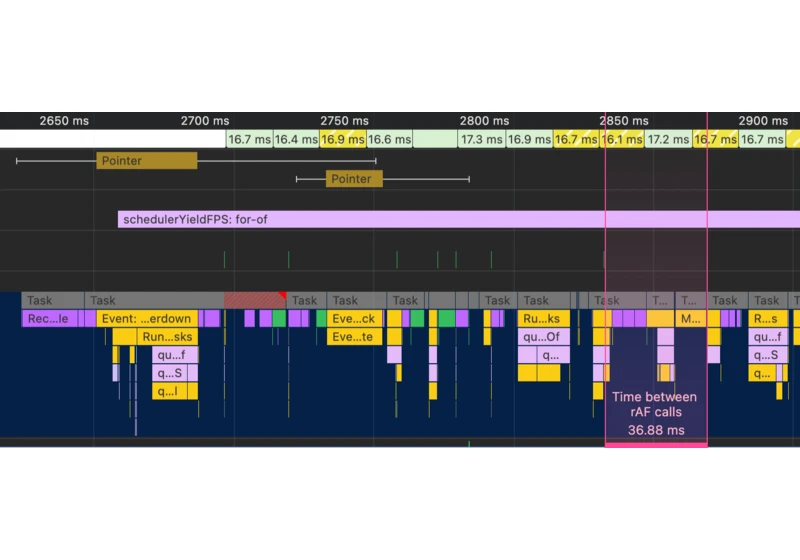Screen dimensions: 800x560
Task: Select the Event: ...erdown block
Action: pos(147,319)
